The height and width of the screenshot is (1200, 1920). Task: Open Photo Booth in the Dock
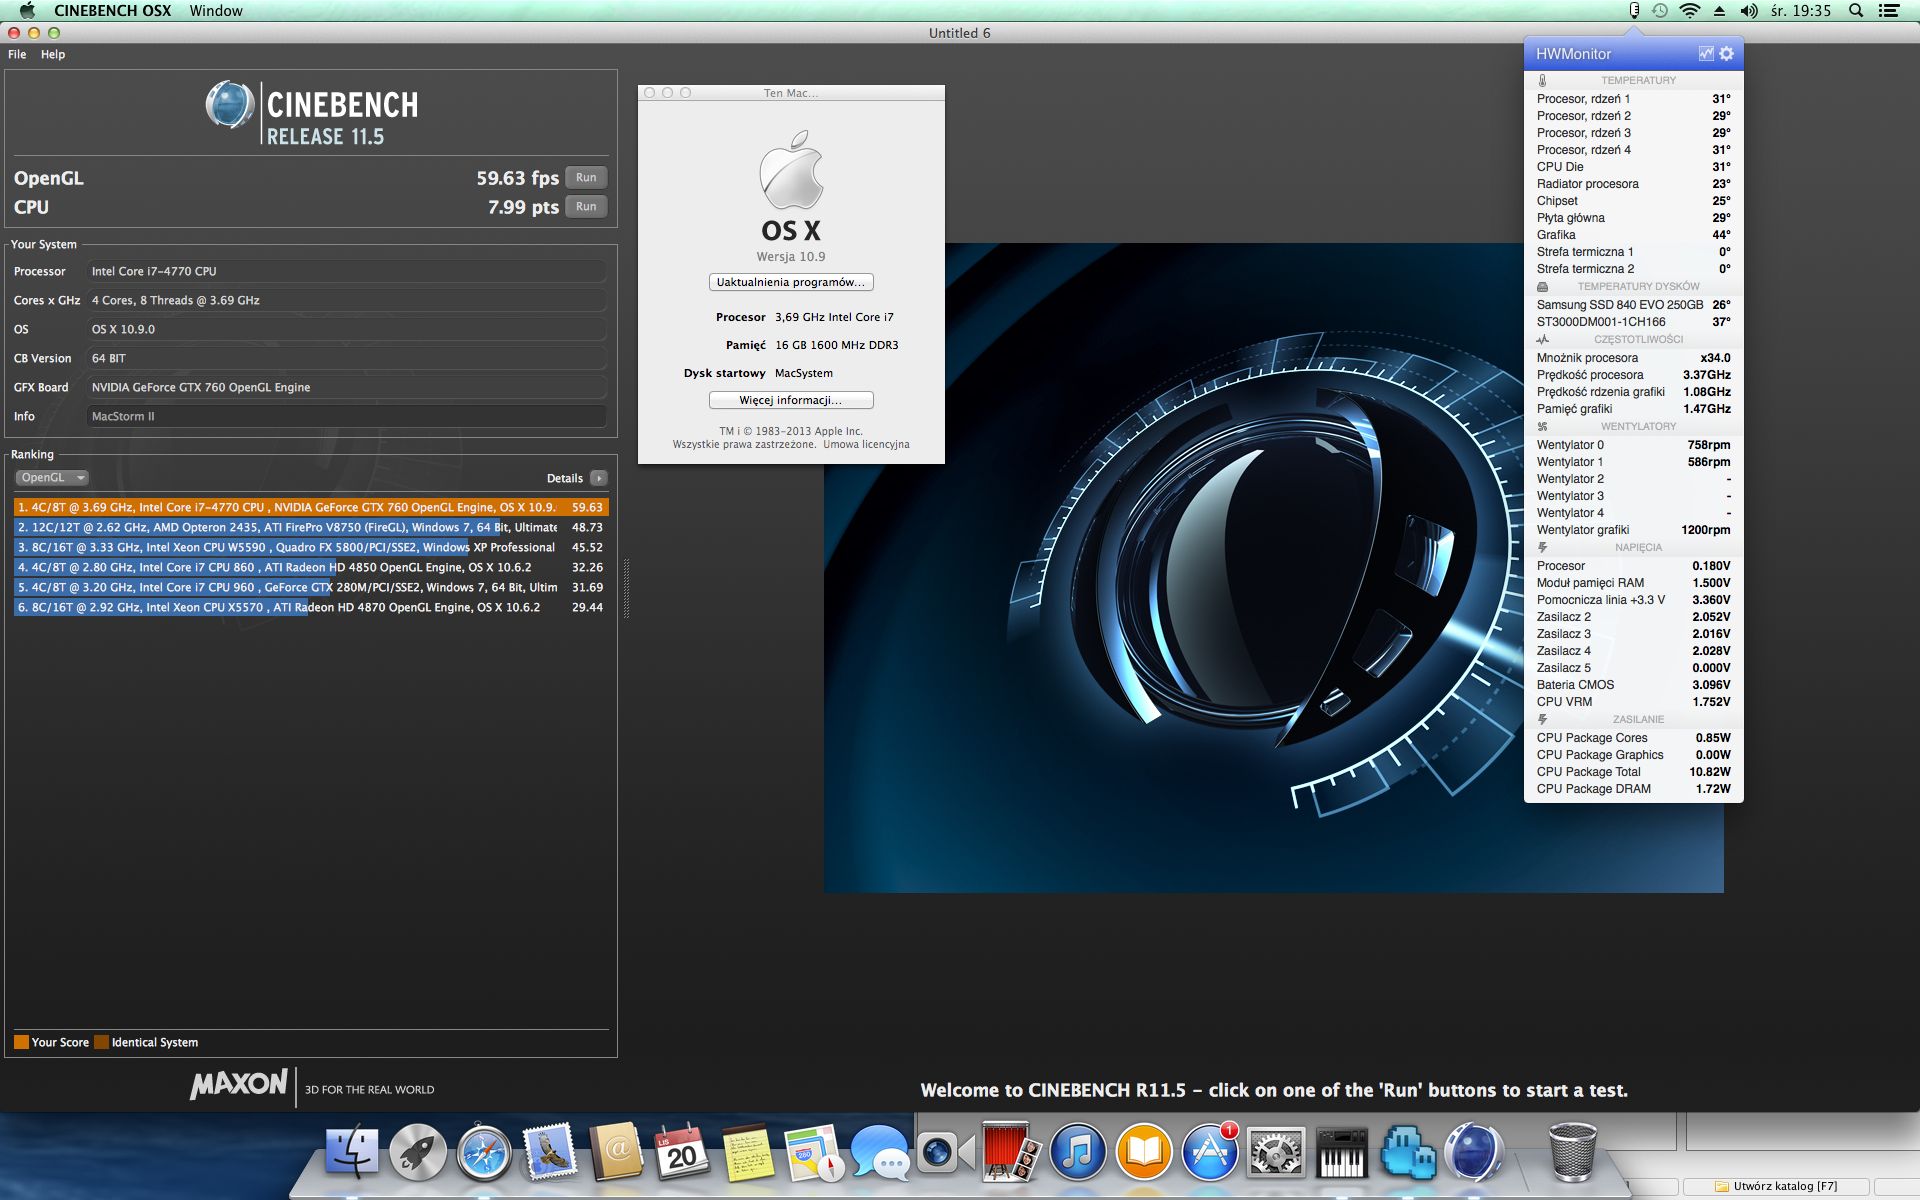[x=1011, y=1152]
